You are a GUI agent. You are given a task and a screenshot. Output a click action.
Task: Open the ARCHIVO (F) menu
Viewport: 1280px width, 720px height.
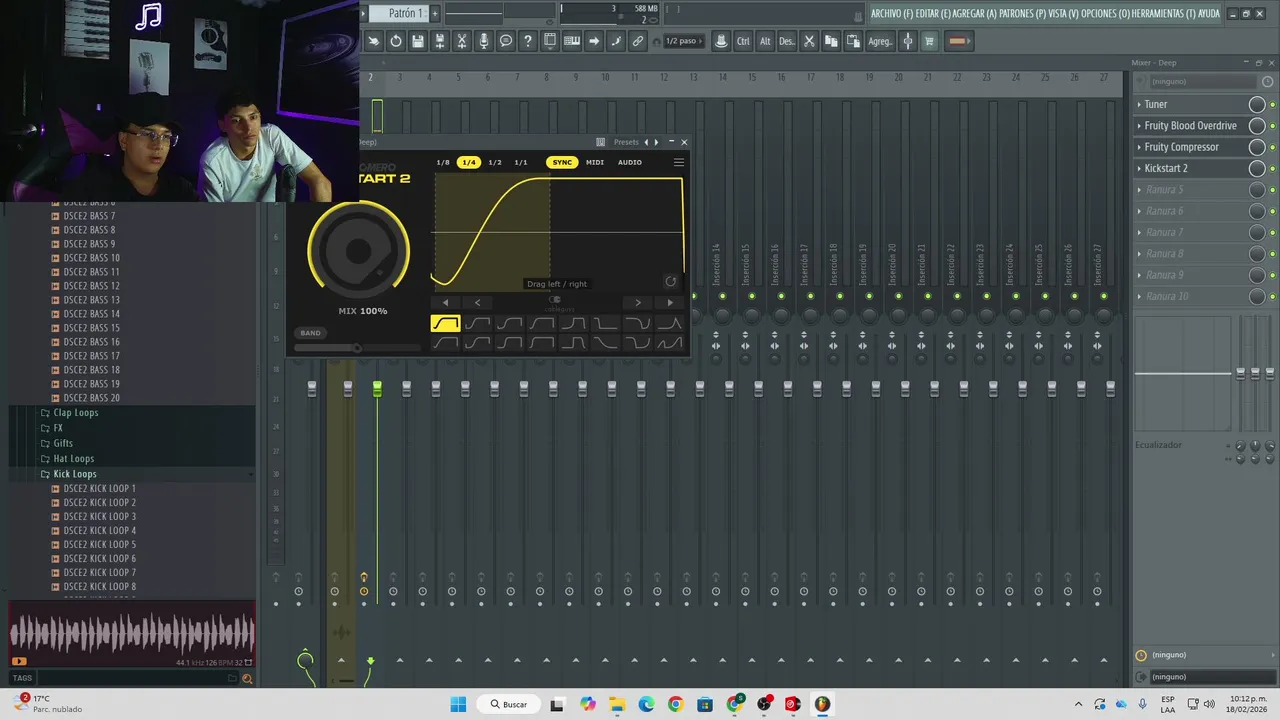[892, 13]
